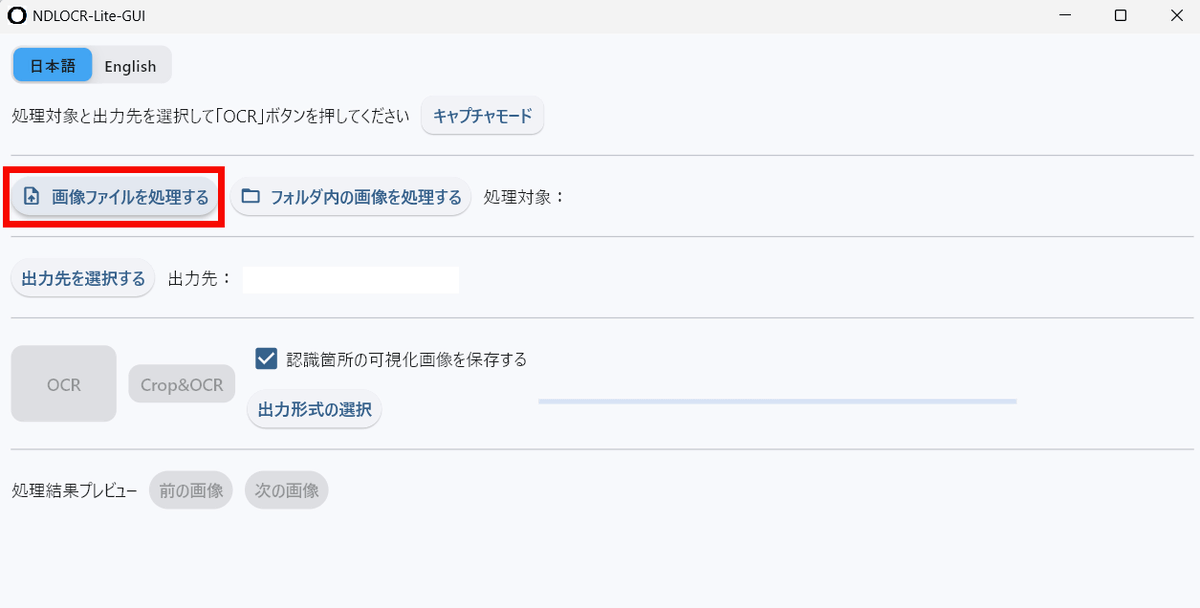Maximize the application window
The width and height of the screenshot is (1200, 608).
click(1121, 16)
